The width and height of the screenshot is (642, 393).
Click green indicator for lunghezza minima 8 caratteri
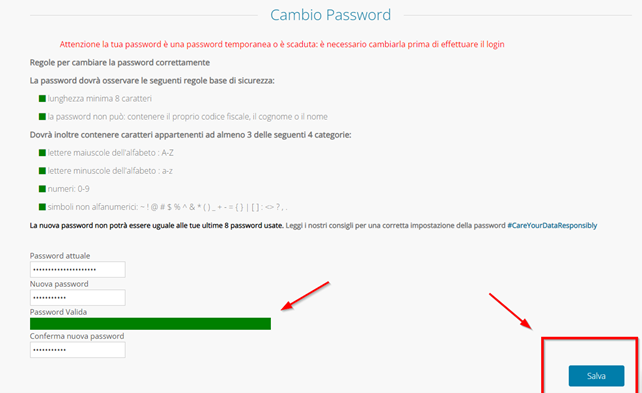click(42, 99)
